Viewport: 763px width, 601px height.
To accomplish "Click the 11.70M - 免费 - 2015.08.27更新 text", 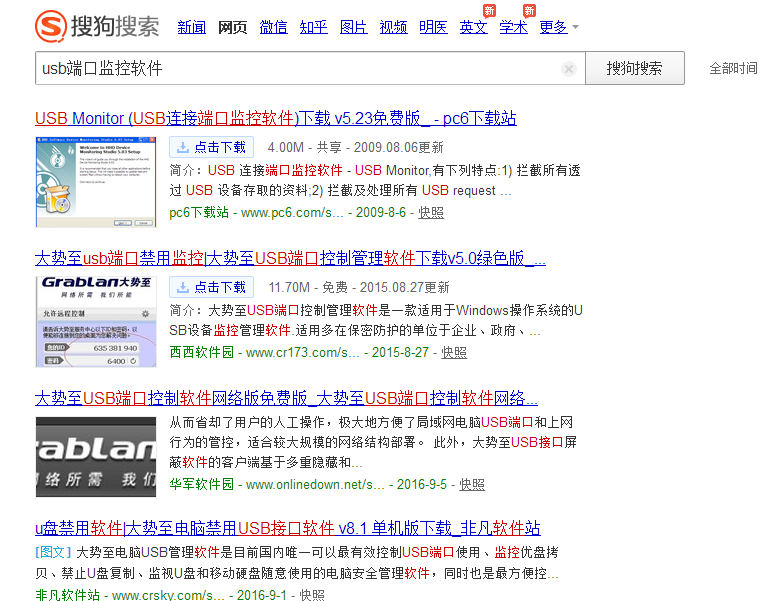I will click(x=359, y=287).
